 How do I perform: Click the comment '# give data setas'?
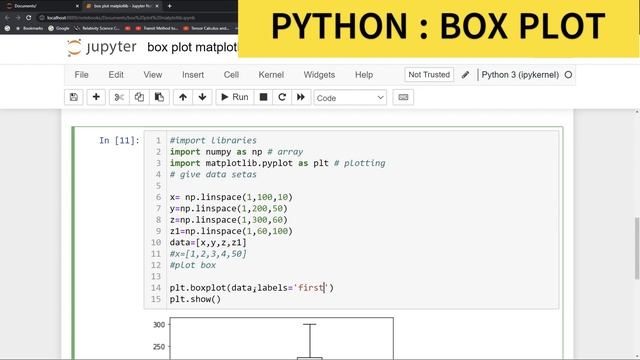(x=213, y=175)
